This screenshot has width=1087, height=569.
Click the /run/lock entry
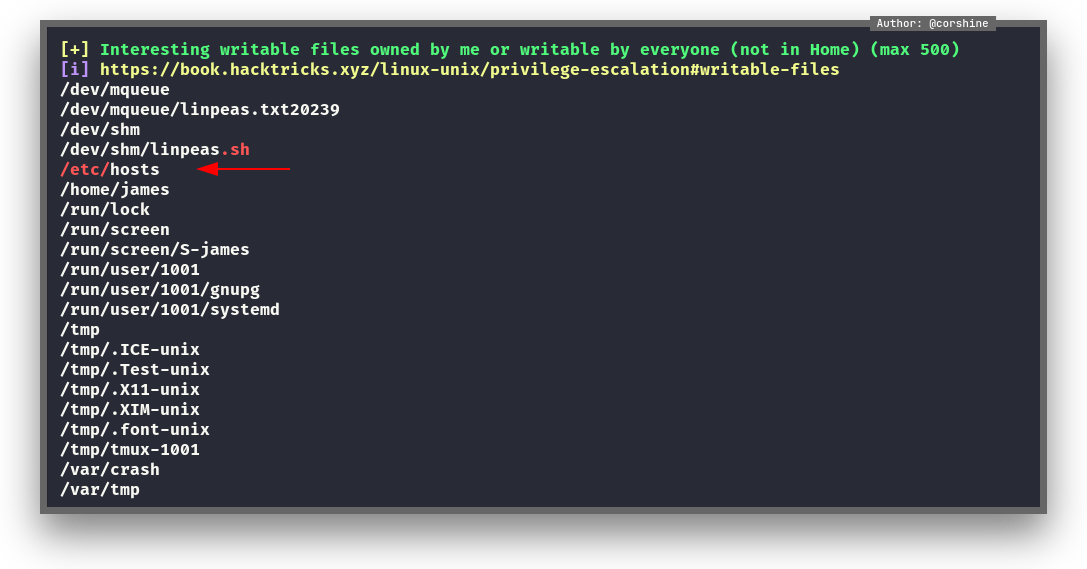pyautogui.click(x=105, y=210)
